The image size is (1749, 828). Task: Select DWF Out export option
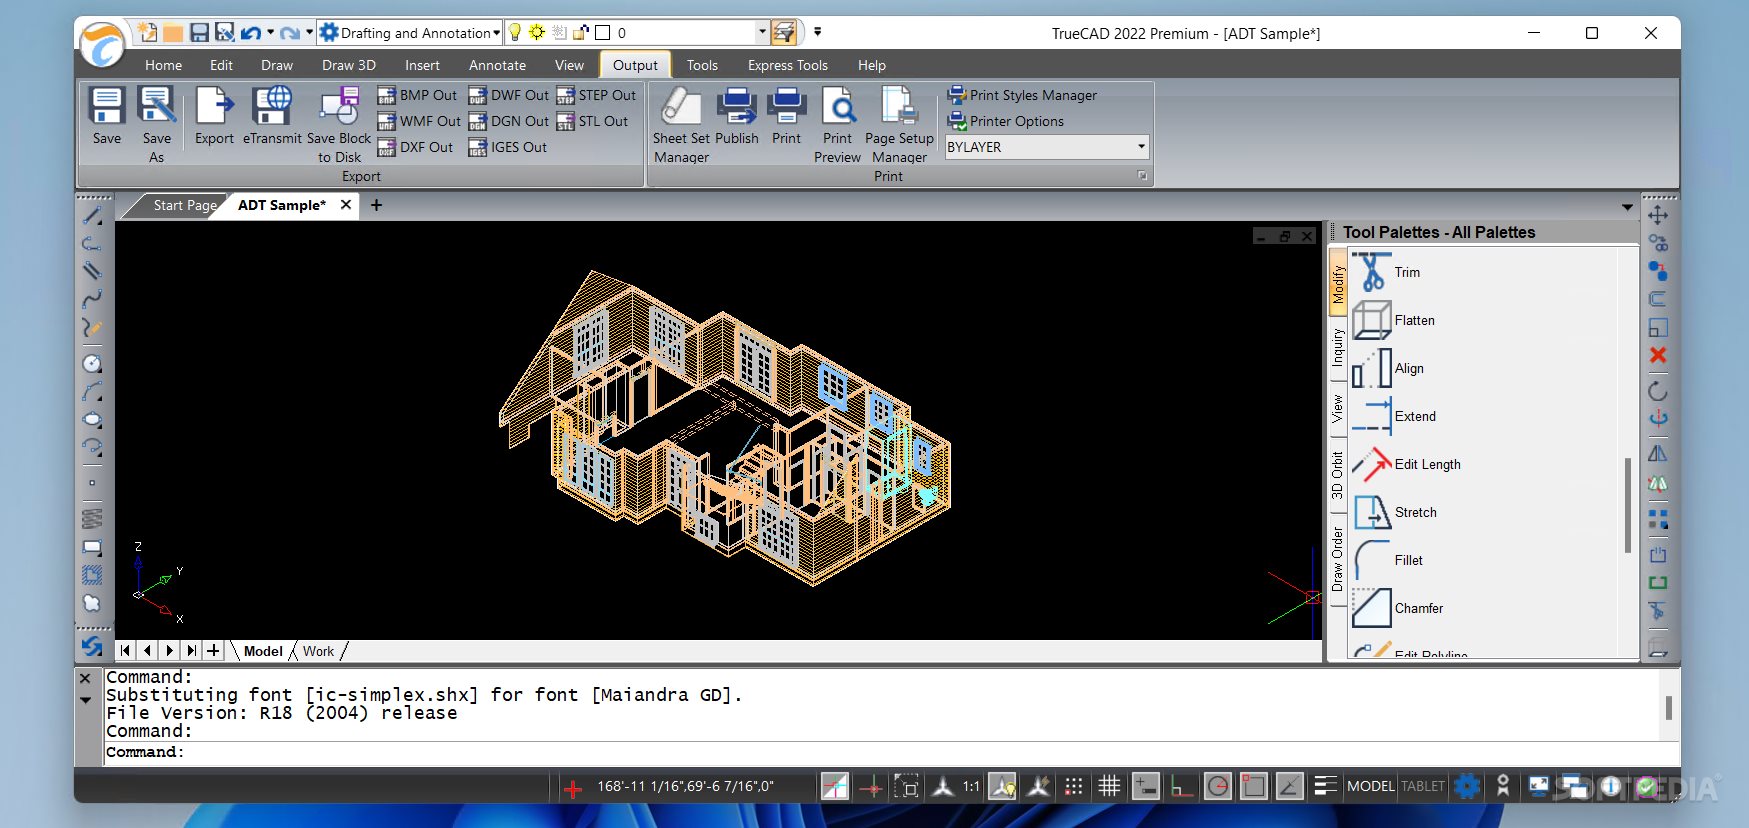pyautogui.click(x=509, y=95)
